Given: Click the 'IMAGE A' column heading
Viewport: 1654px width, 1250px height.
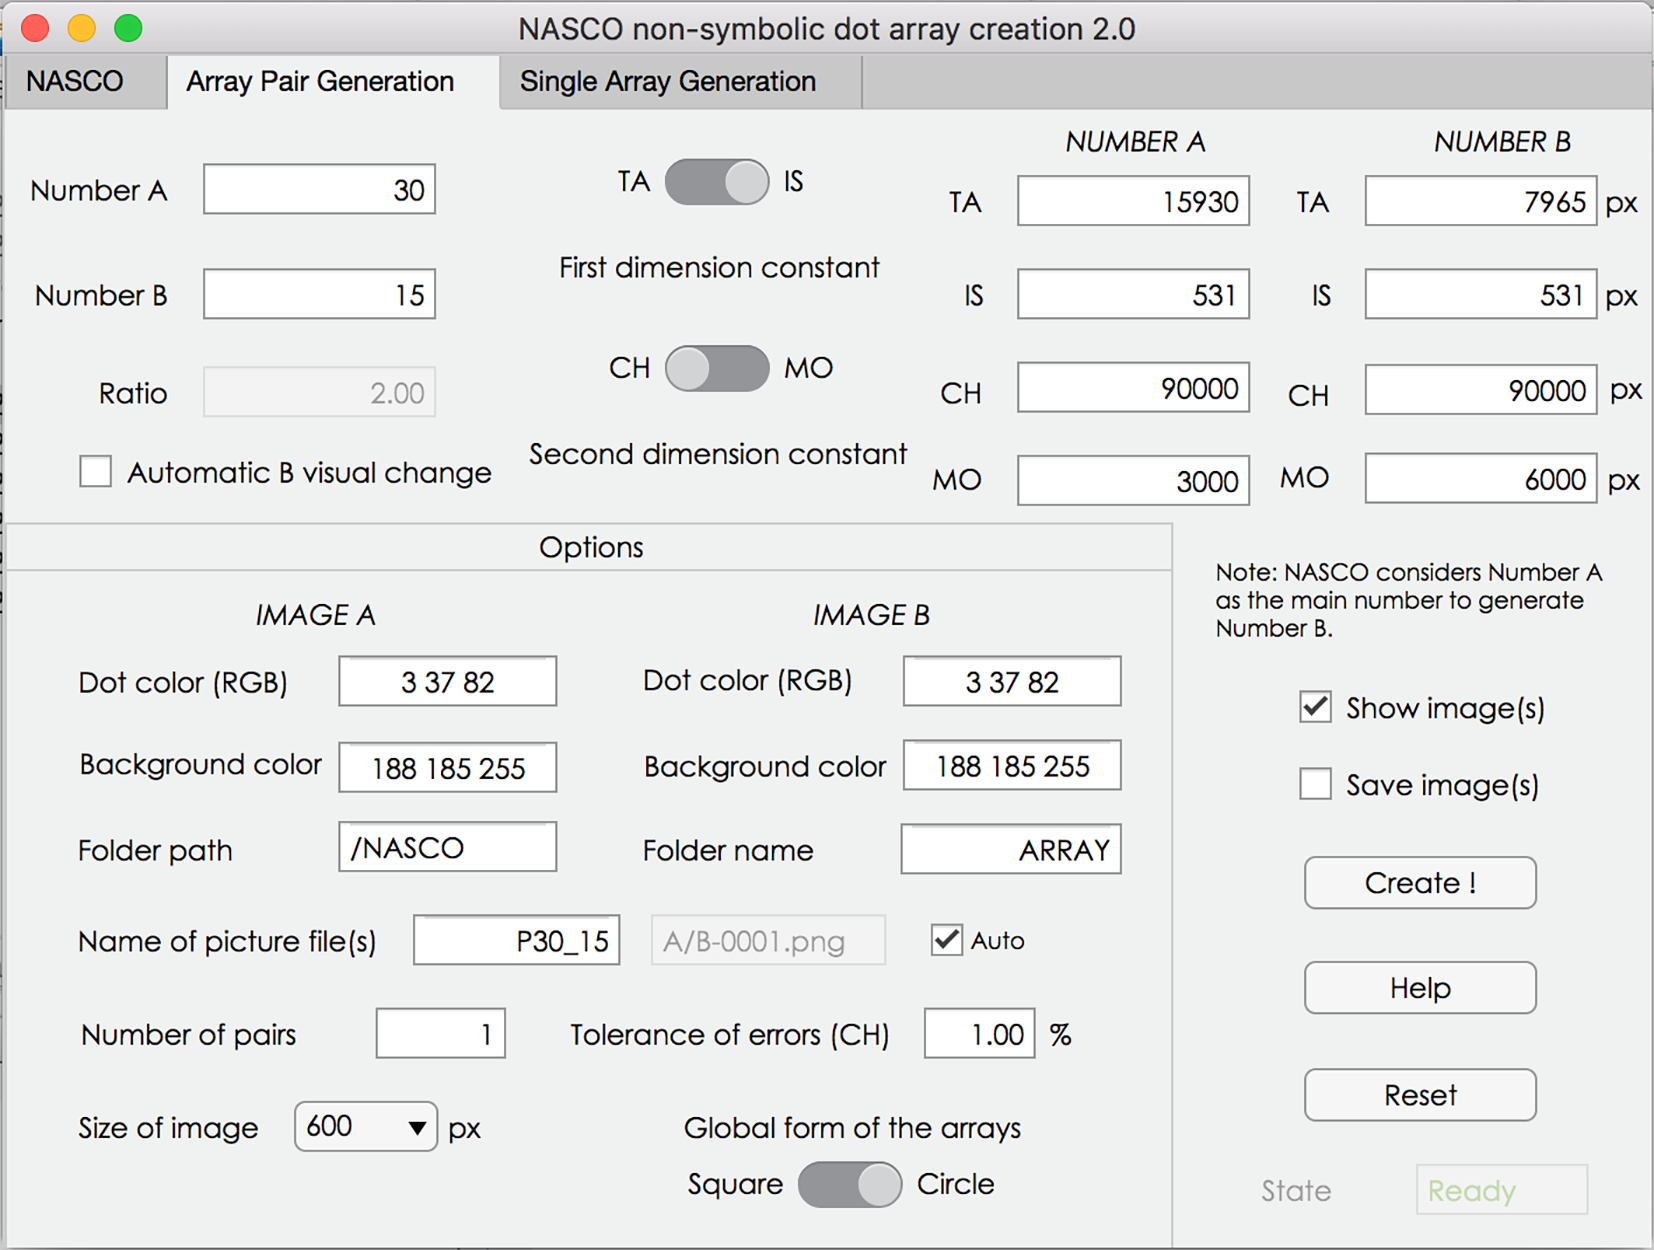Looking at the screenshot, I should [x=316, y=615].
